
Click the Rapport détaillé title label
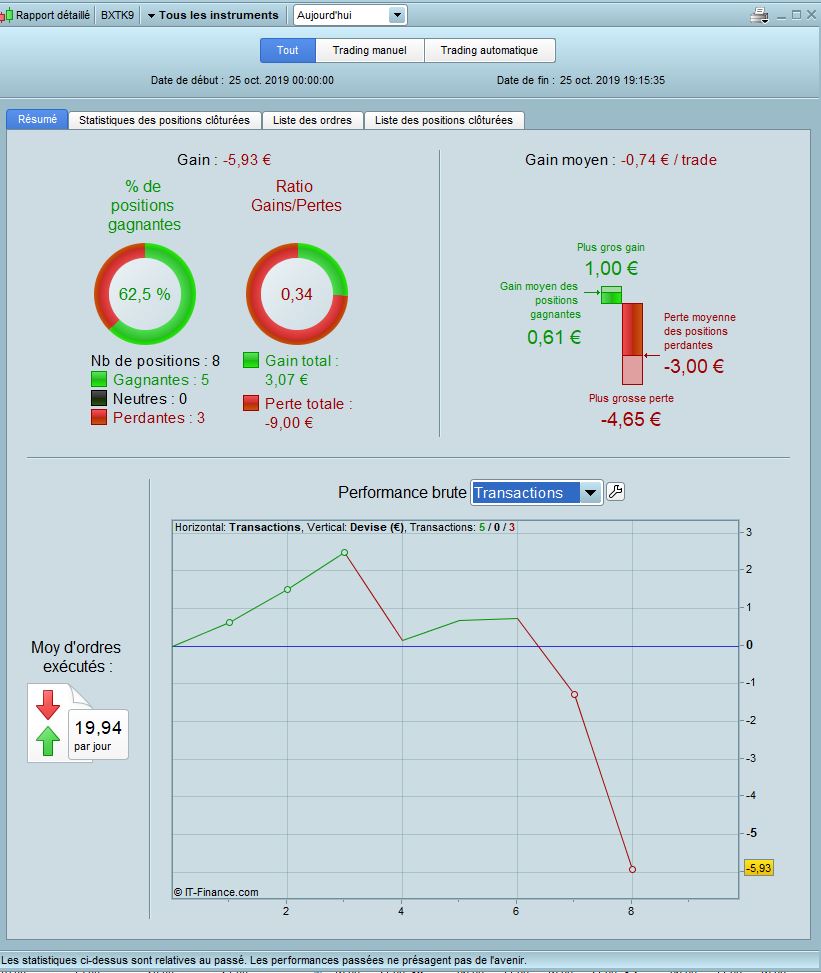(53, 15)
